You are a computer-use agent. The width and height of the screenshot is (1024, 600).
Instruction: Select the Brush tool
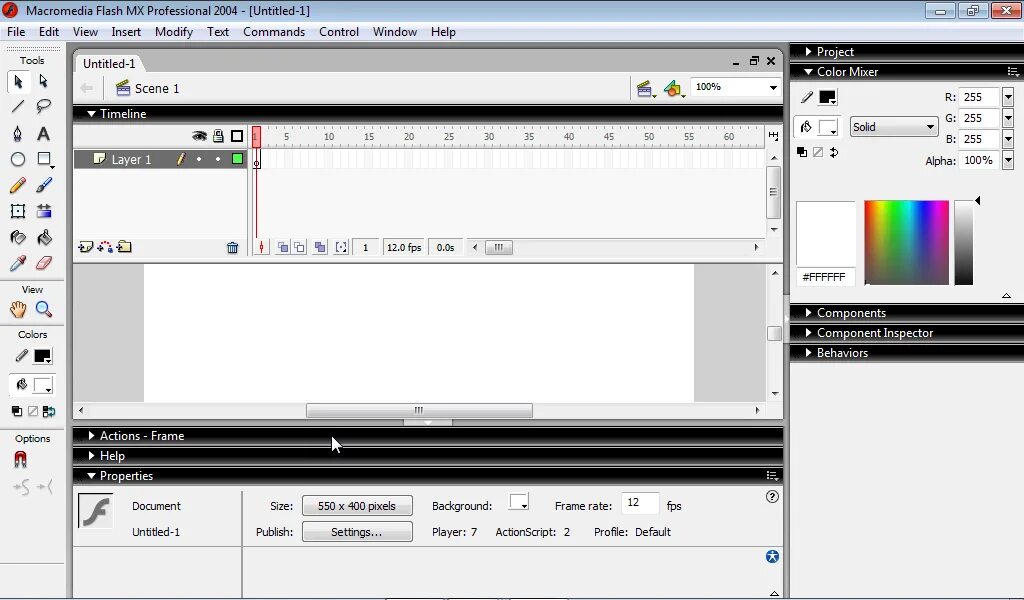(44, 185)
